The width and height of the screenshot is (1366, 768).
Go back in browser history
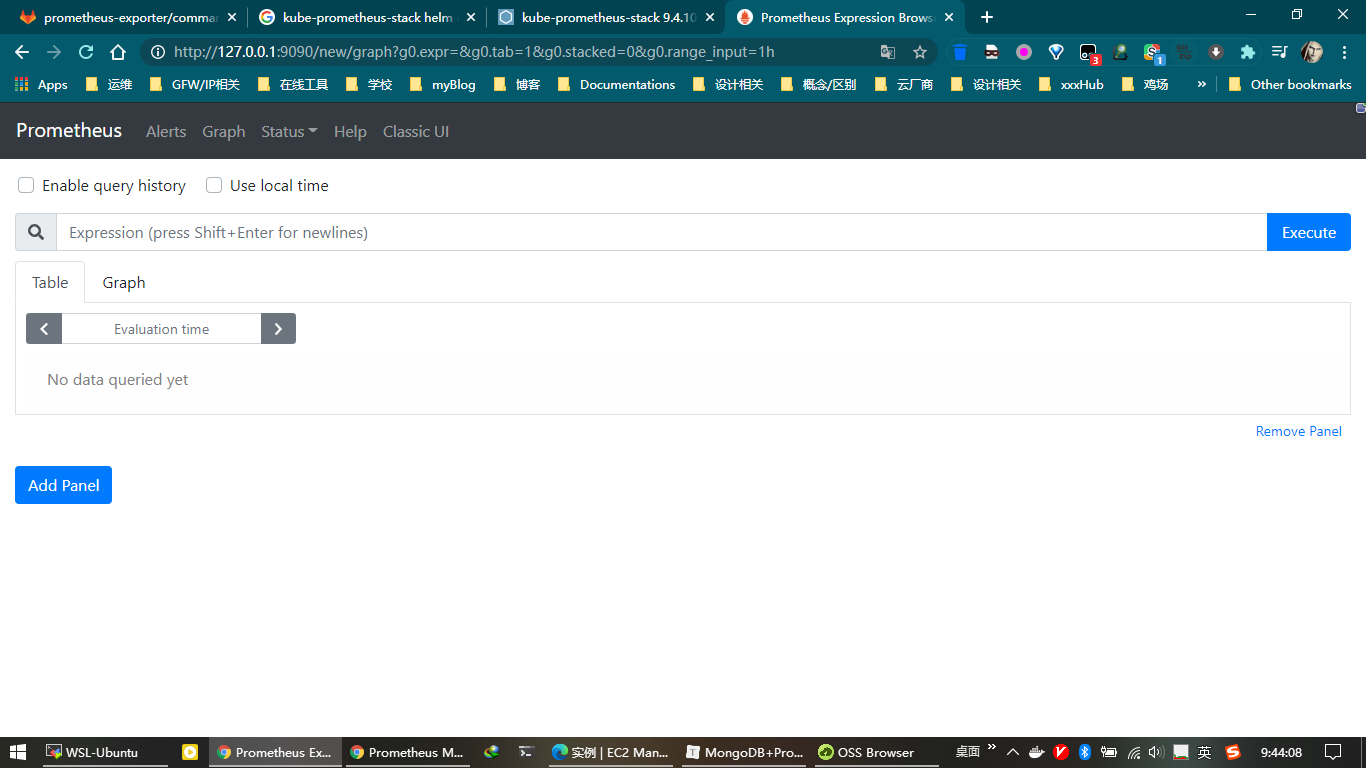tap(22, 52)
